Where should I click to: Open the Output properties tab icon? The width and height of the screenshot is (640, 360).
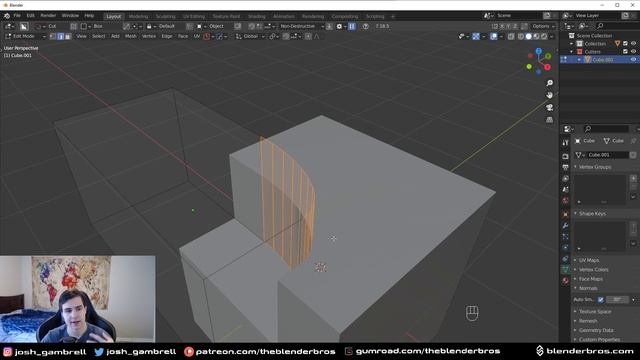(x=565, y=167)
